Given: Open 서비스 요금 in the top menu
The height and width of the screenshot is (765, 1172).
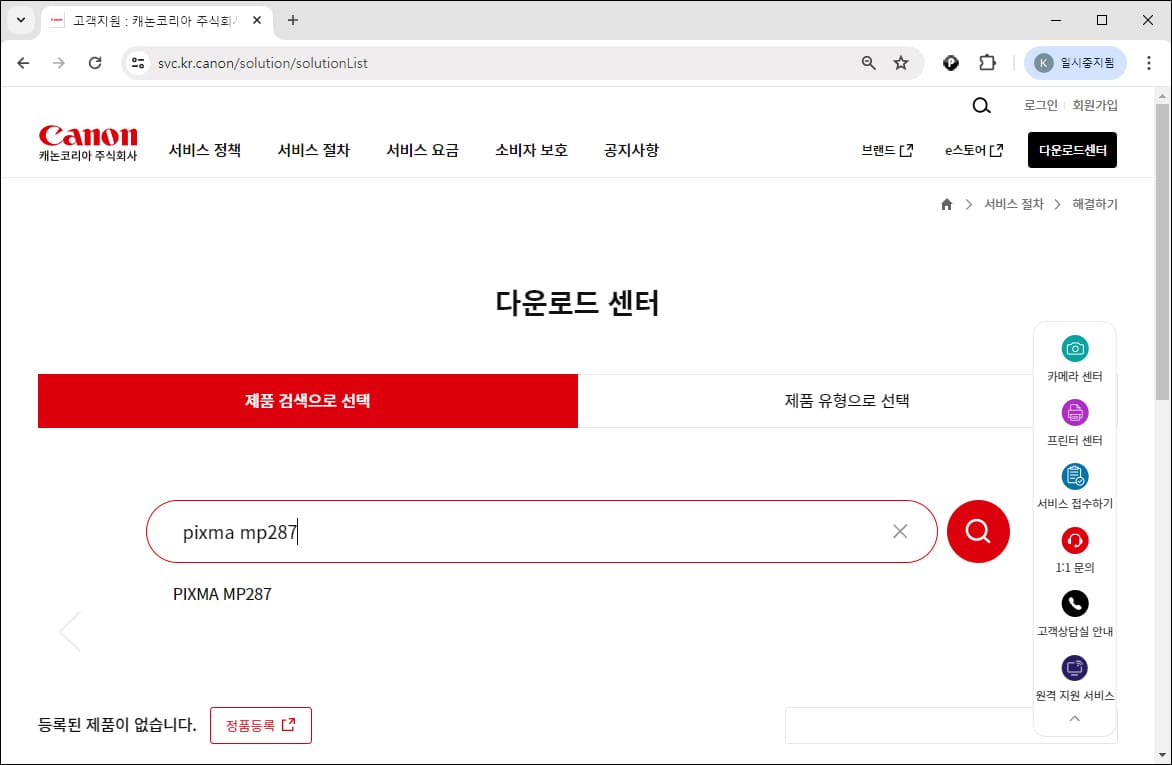Looking at the screenshot, I should tap(423, 150).
